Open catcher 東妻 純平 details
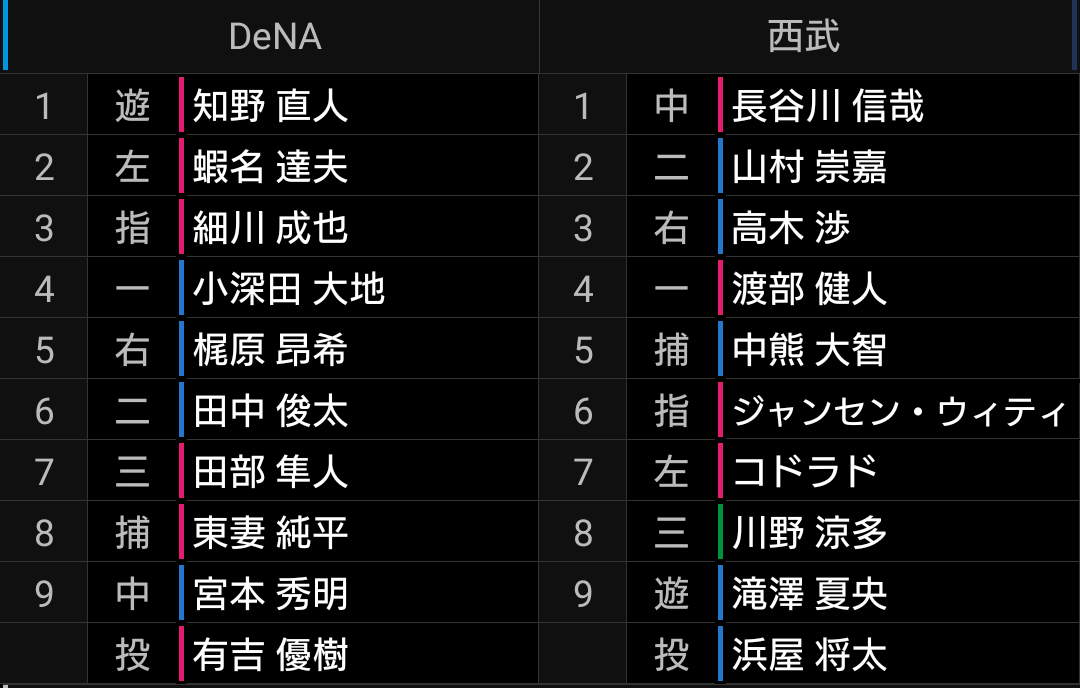 [x=270, y=533]
